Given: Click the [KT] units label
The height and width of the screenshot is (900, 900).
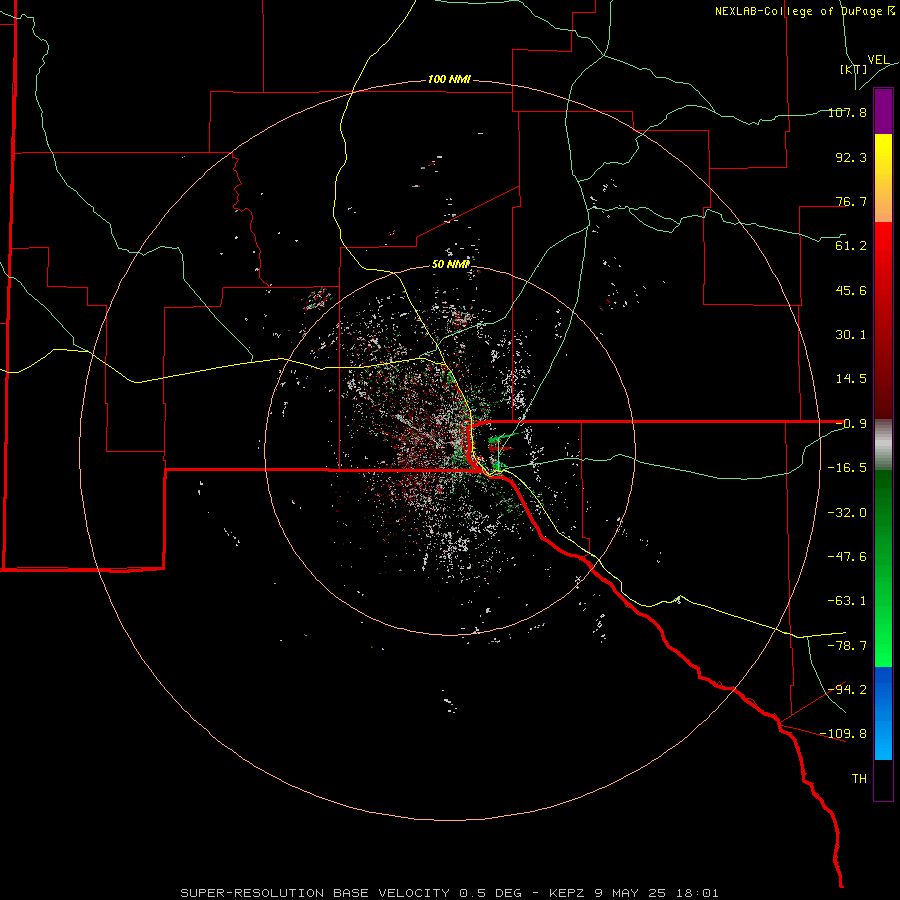Looking at the screenshot, I should click(854, 69).
